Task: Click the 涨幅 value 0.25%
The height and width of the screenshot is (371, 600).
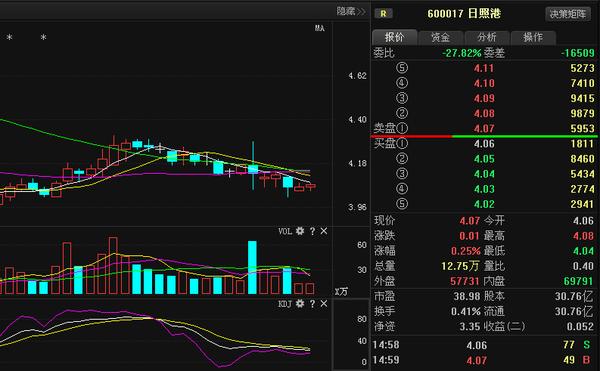Action: coord(465,251)
